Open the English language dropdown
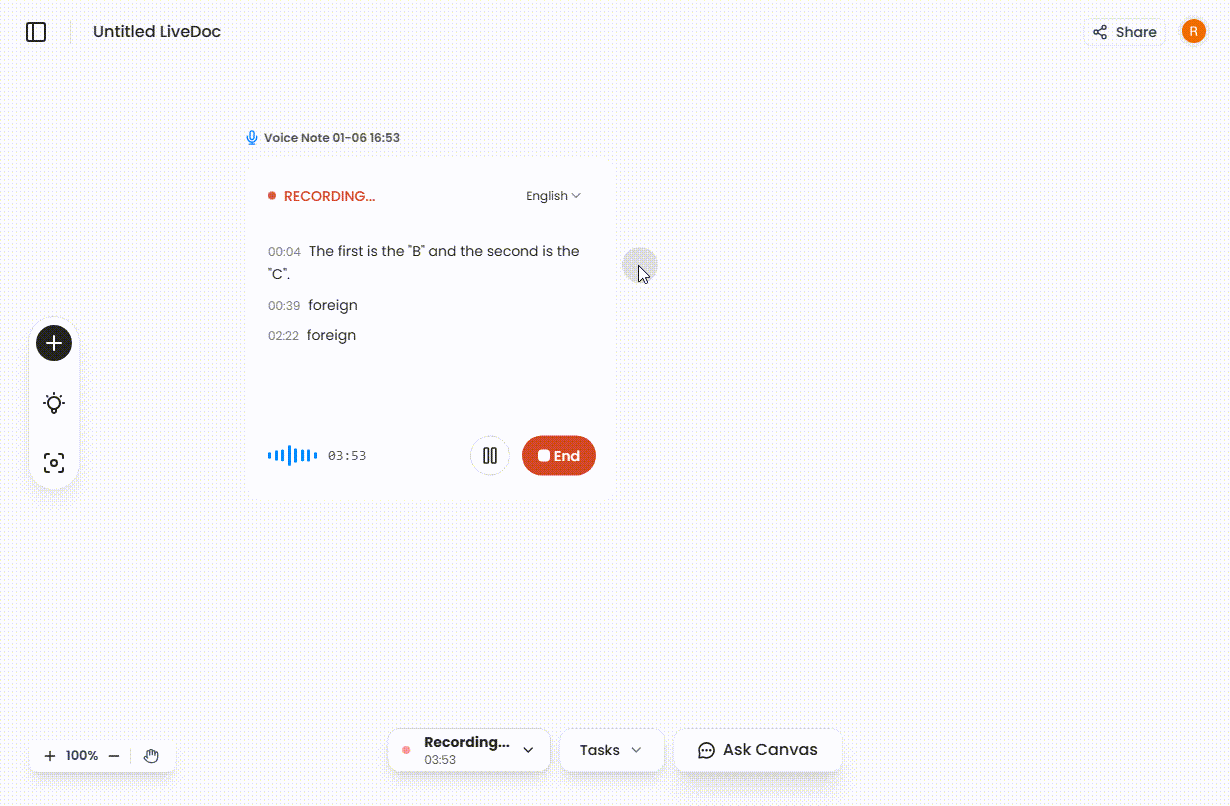Screen dimensions: 1230x806 click(552, 195)
